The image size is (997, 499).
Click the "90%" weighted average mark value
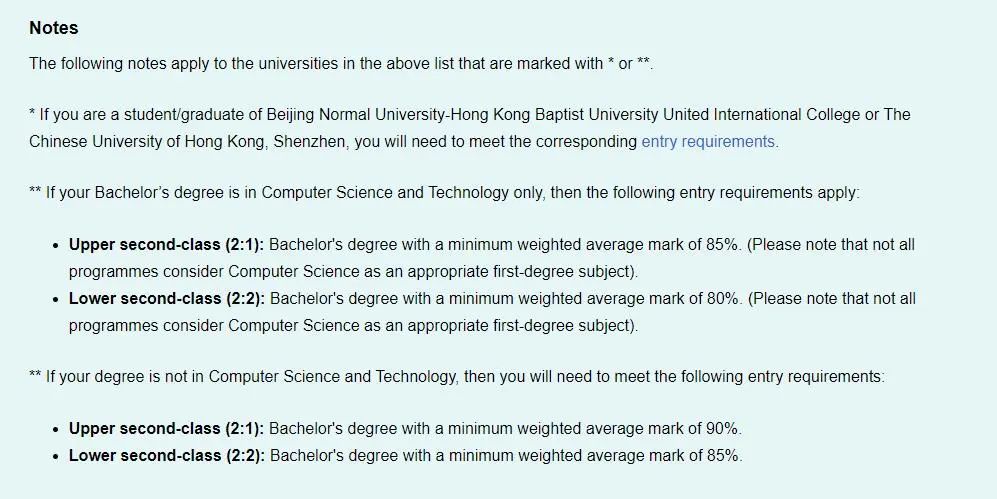tap(724, 428)
